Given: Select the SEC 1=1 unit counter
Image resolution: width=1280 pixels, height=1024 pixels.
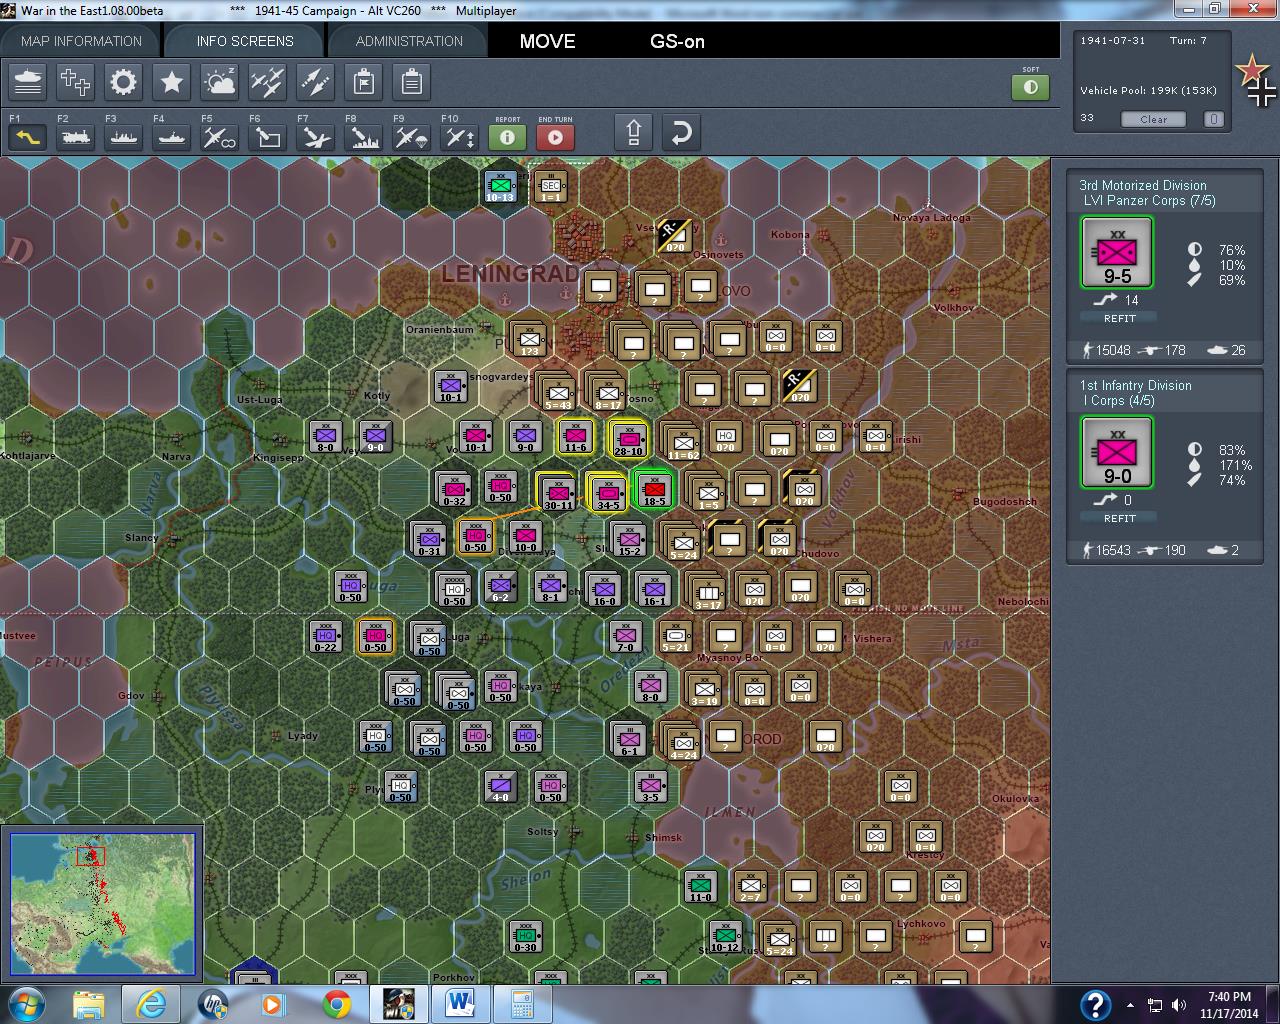Looking at the screenshot, I should point(550,185).
